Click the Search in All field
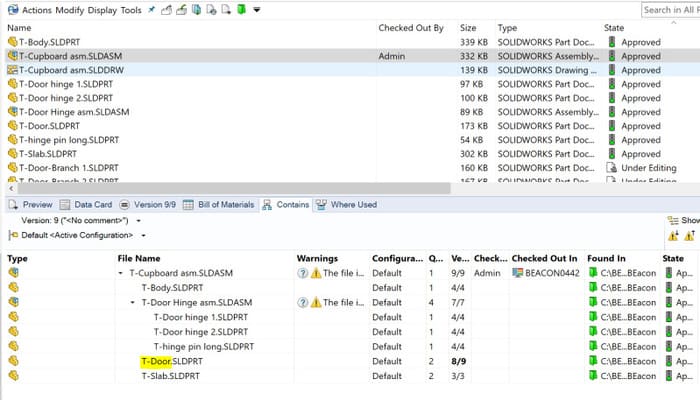This screenshot has height=400, width=700. (671, 10)
